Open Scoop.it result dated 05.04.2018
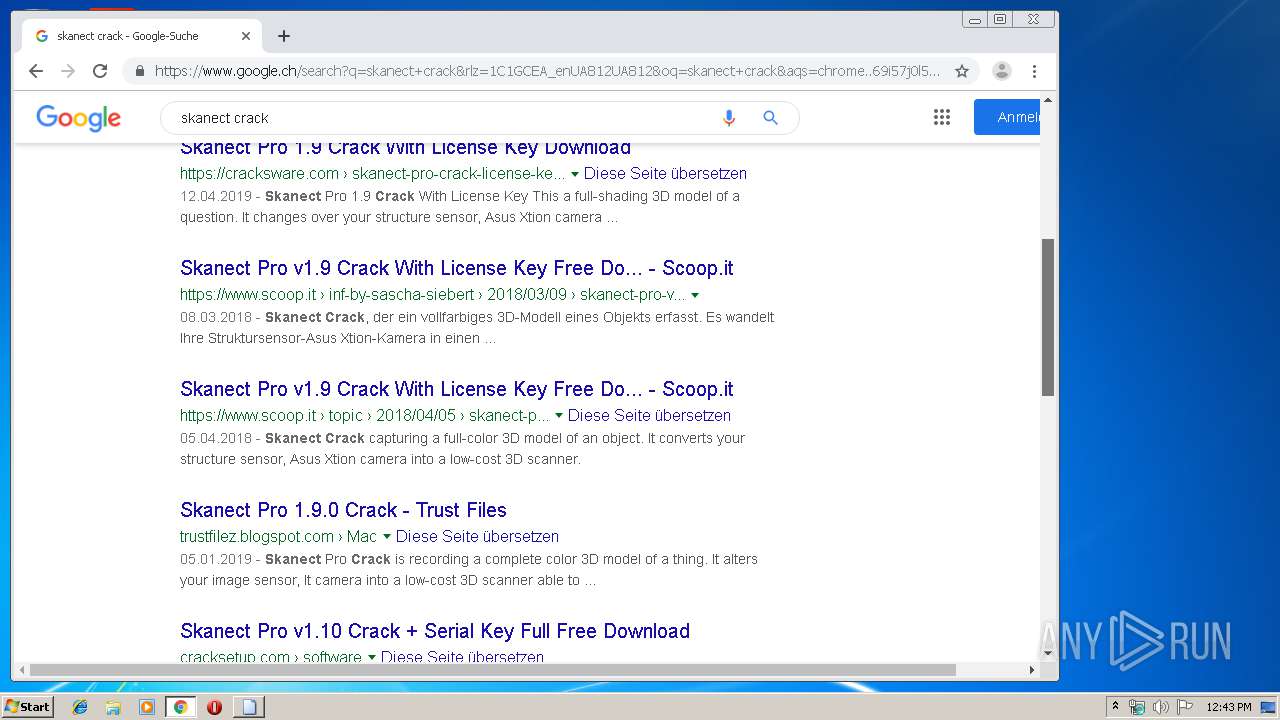 (456, 389)
